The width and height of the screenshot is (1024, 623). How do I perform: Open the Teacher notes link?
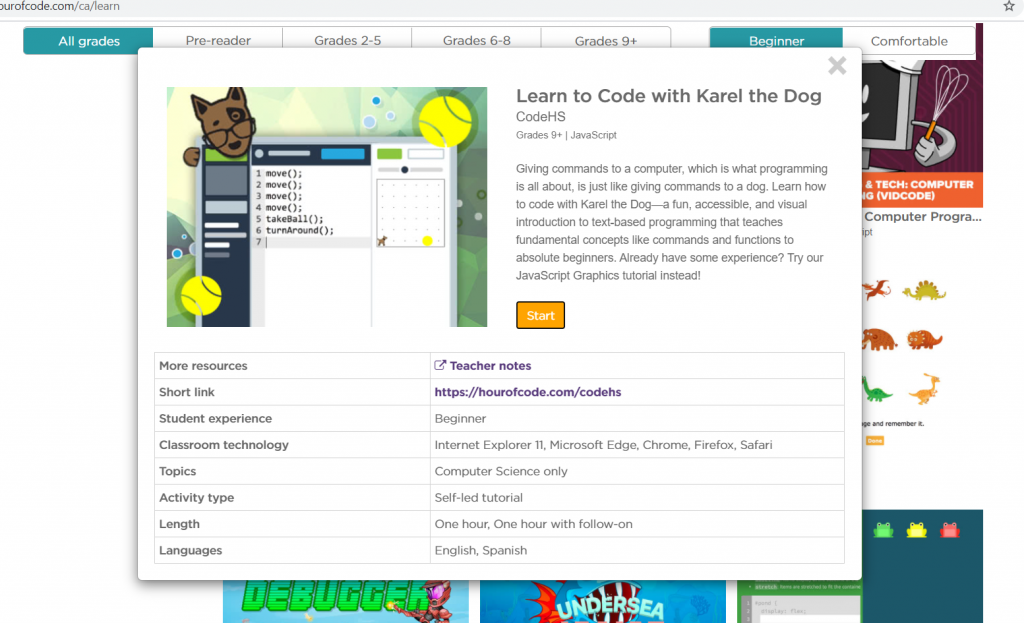490,366
